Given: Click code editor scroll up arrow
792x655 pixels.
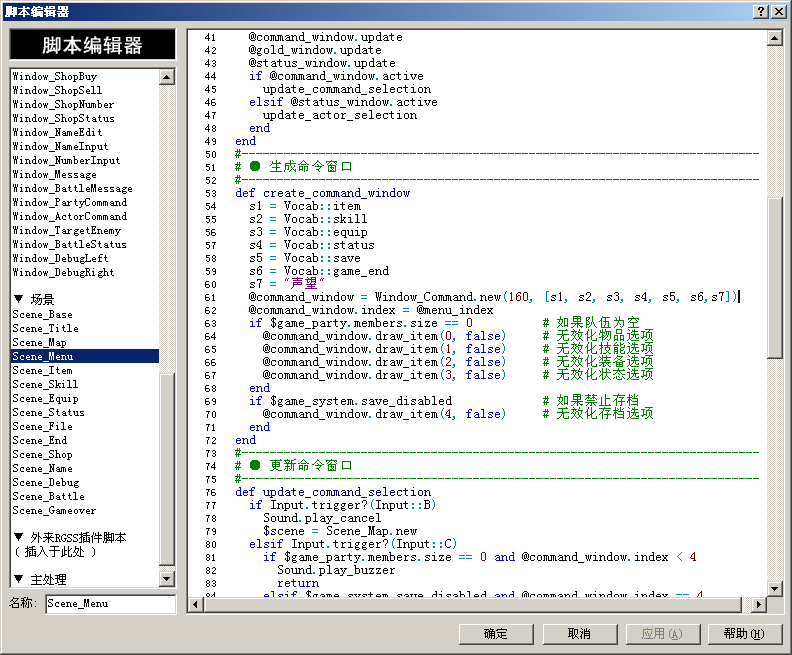Looking at the screenshot, I should [x=775, y=38].
